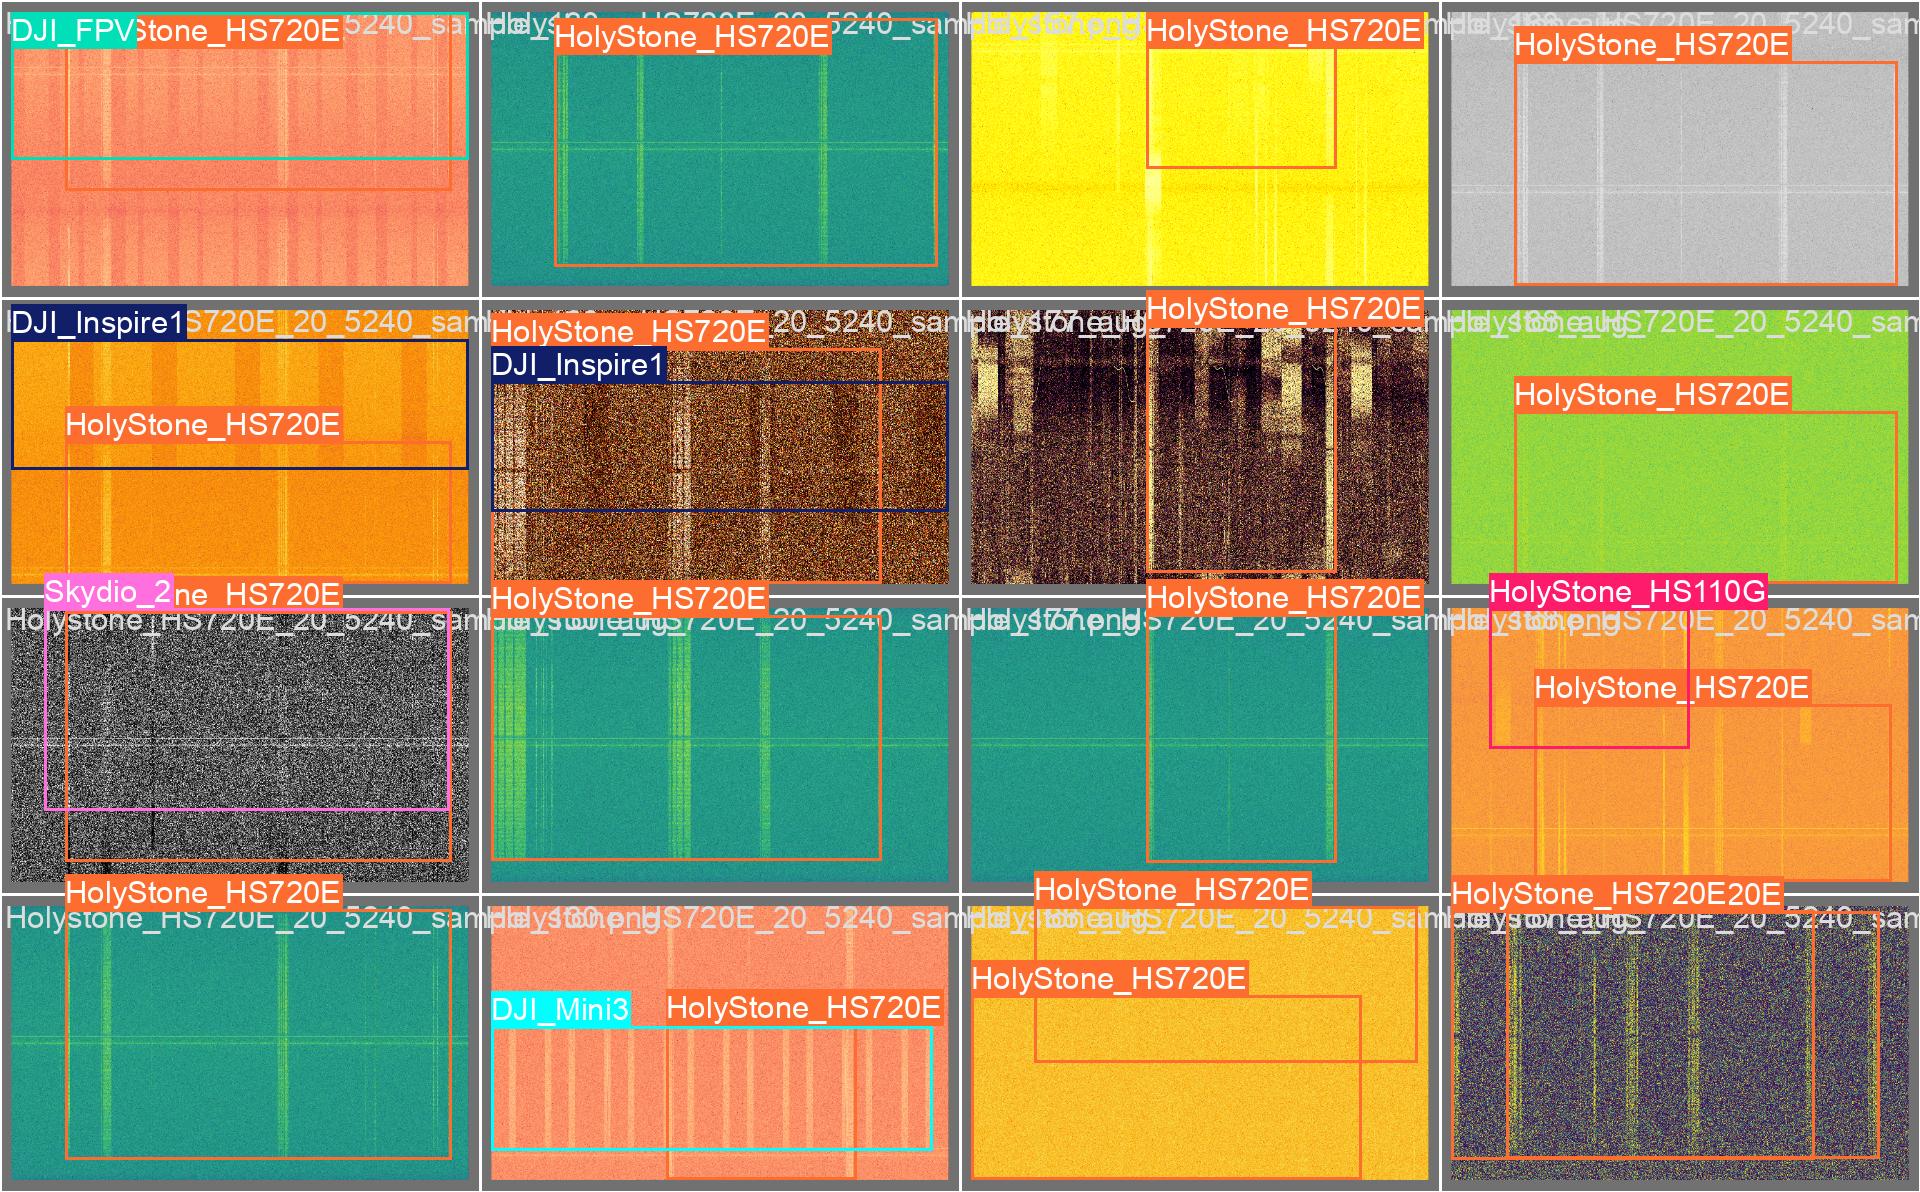The width and height of the screenshot is (1920, 1192).
Task: Click HolyStone_HS720E label on lime green tile
Action: pos(1651,395)
